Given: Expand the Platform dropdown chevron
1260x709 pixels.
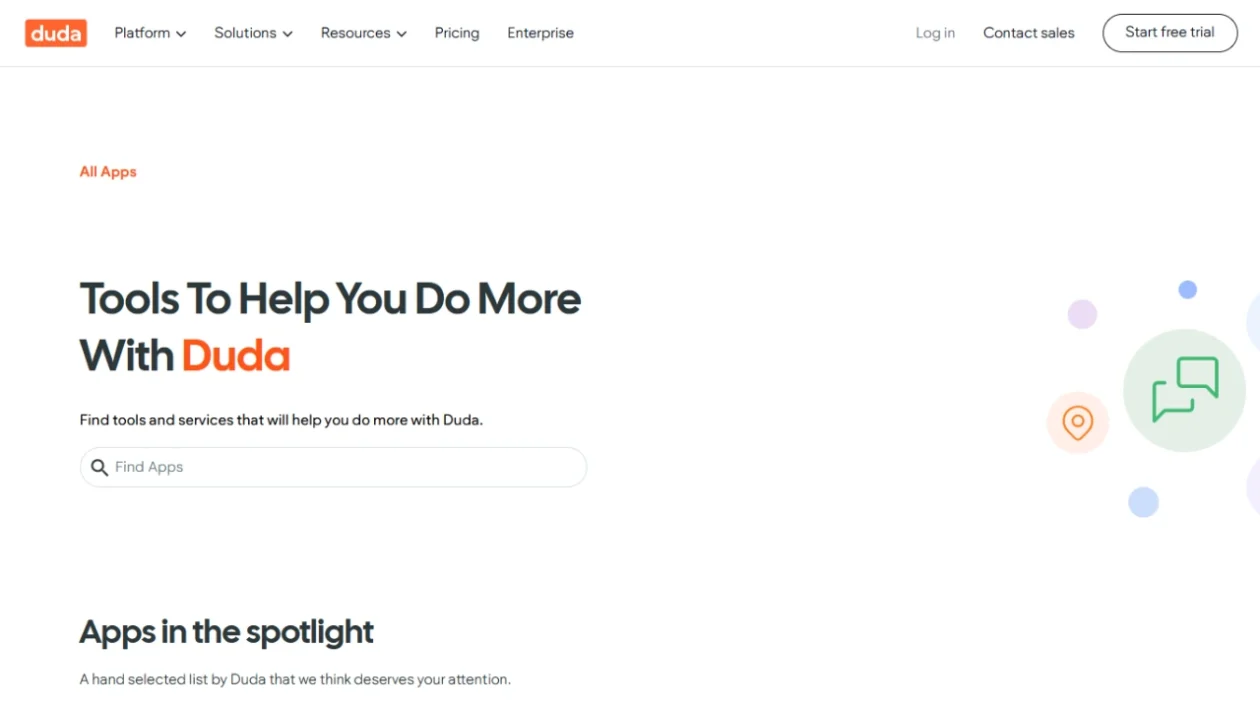Looking at the screenshot, I should click(181, 34).
